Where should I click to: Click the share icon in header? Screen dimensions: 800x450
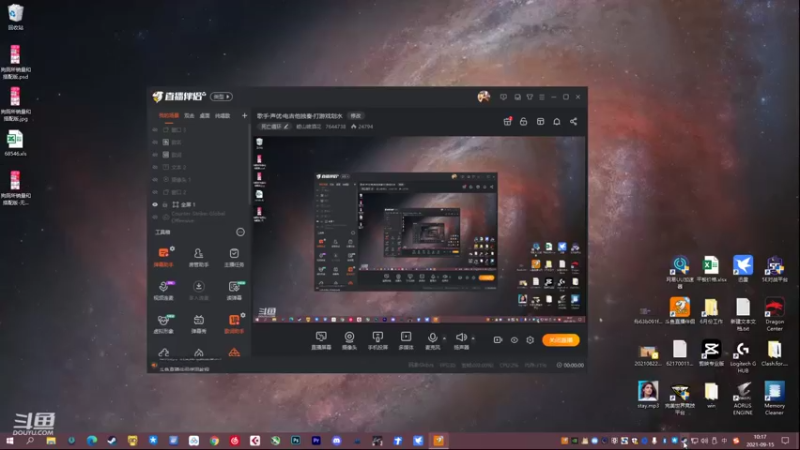pos(573,121)
